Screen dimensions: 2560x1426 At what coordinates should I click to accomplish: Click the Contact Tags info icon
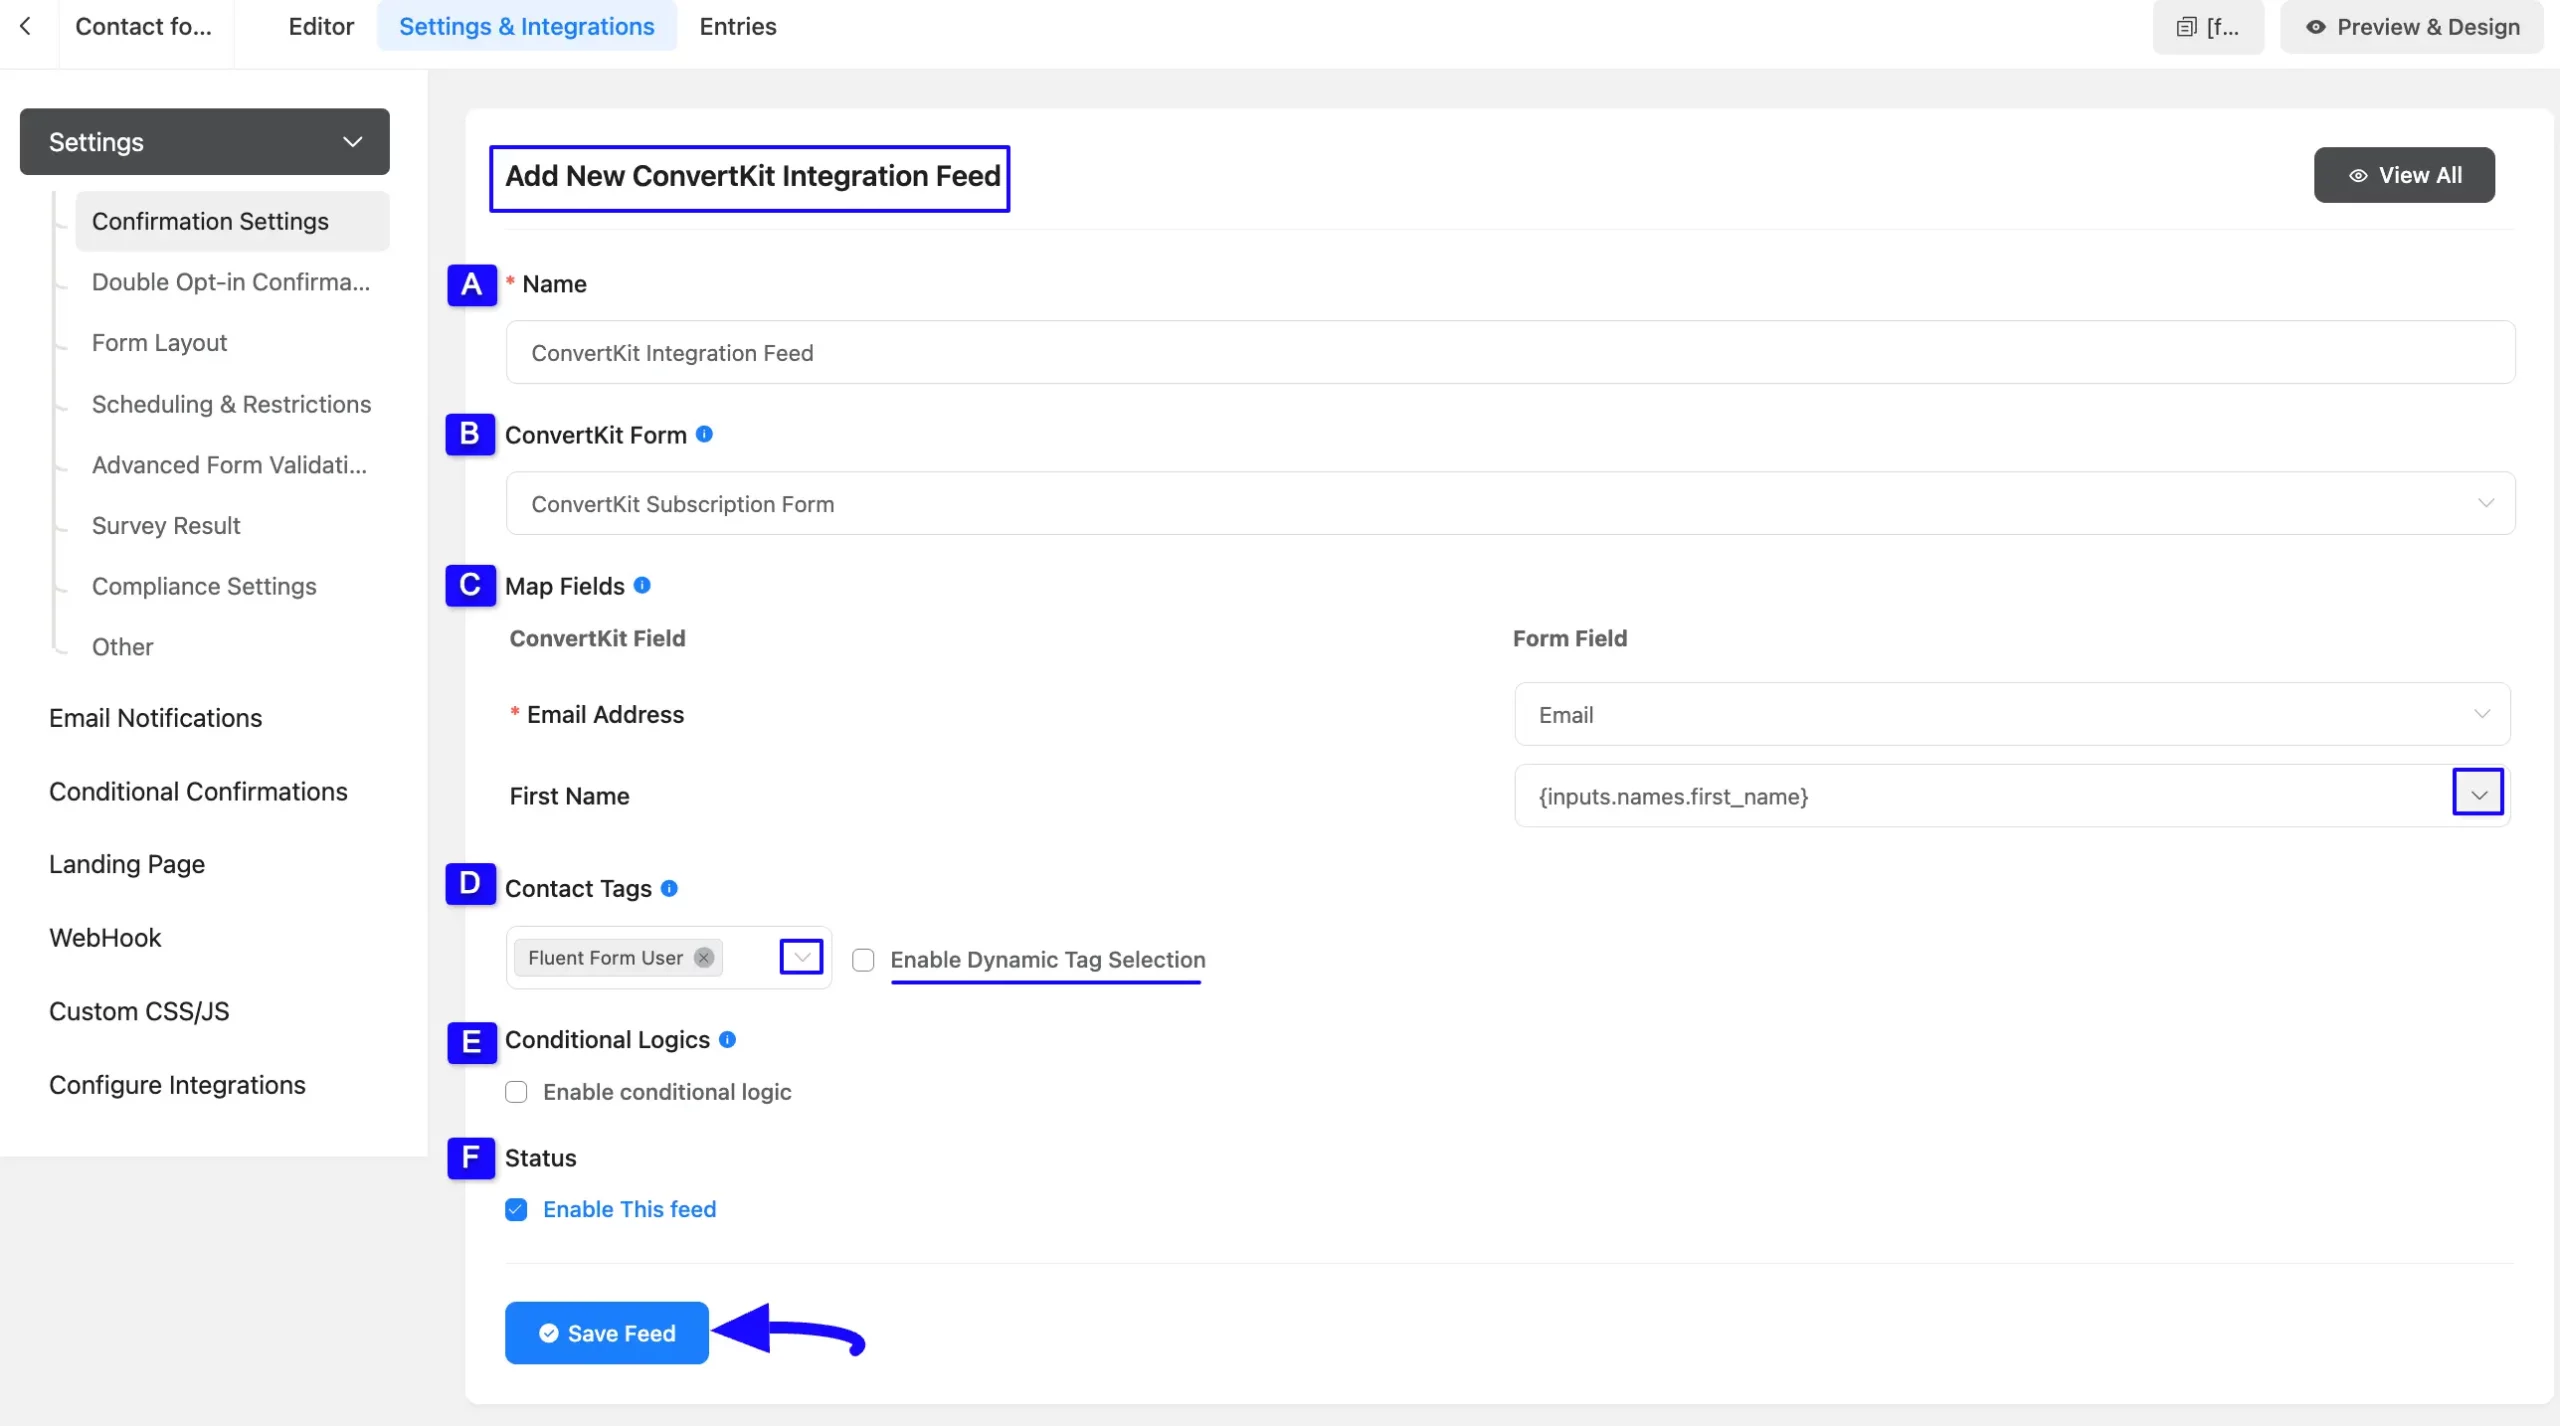click(669, 888)
